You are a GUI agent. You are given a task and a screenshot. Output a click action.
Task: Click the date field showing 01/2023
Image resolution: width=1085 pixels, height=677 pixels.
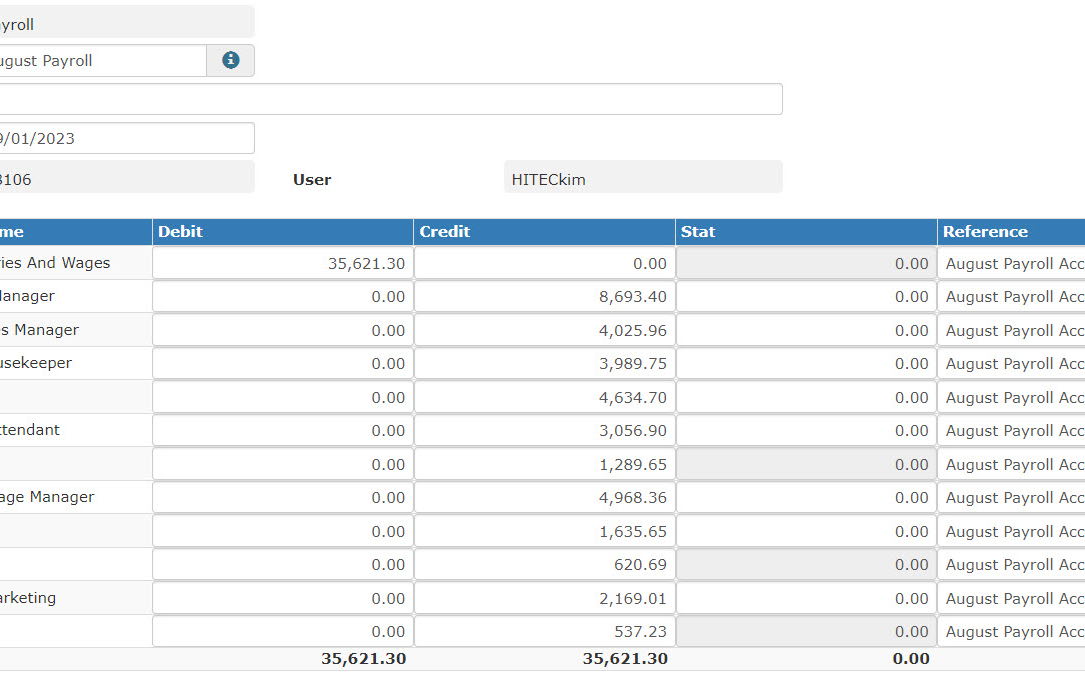[126, 138]
